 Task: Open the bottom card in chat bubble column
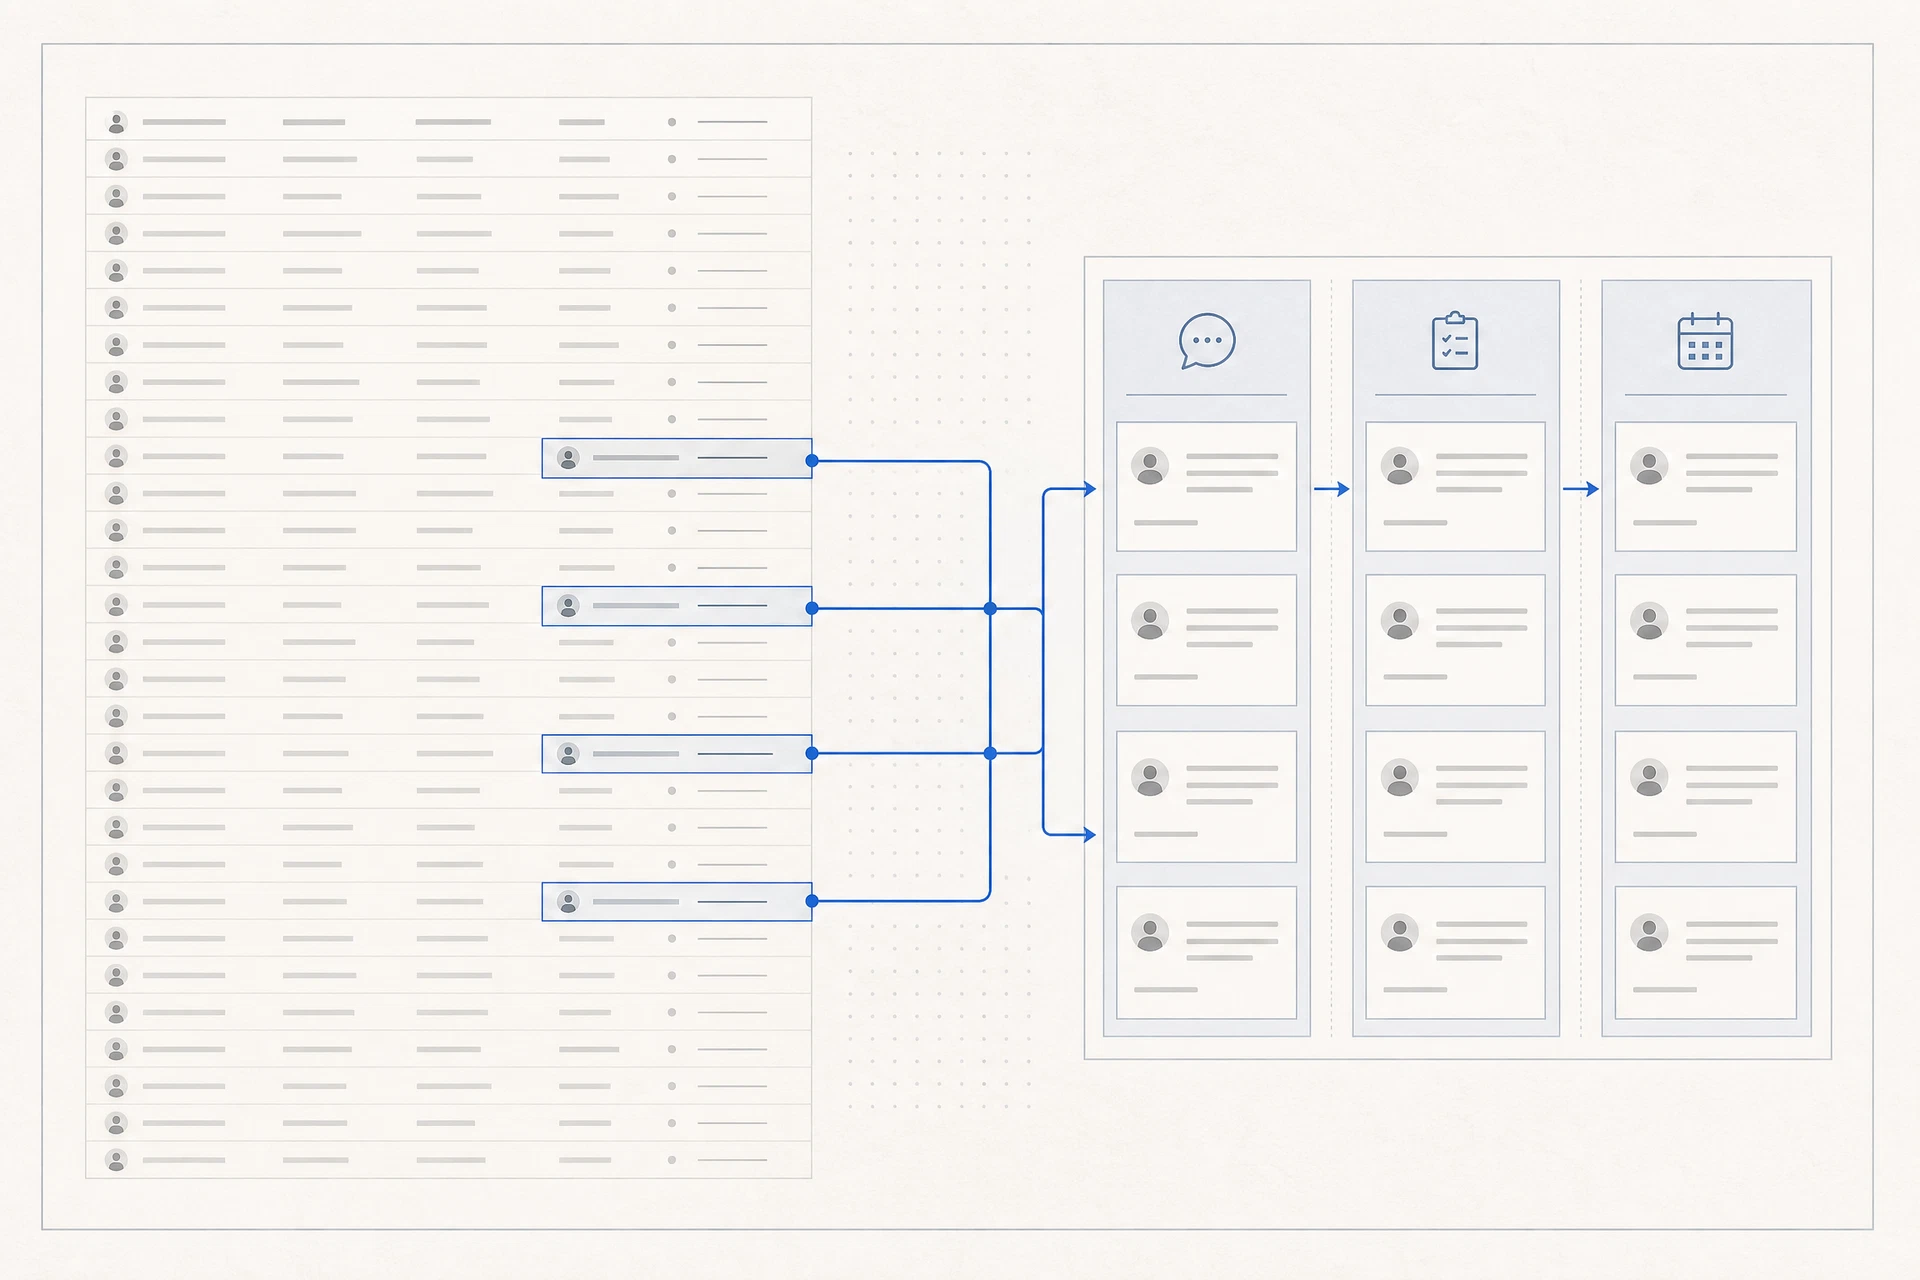pyautogui.click(x=1206, y=952)
